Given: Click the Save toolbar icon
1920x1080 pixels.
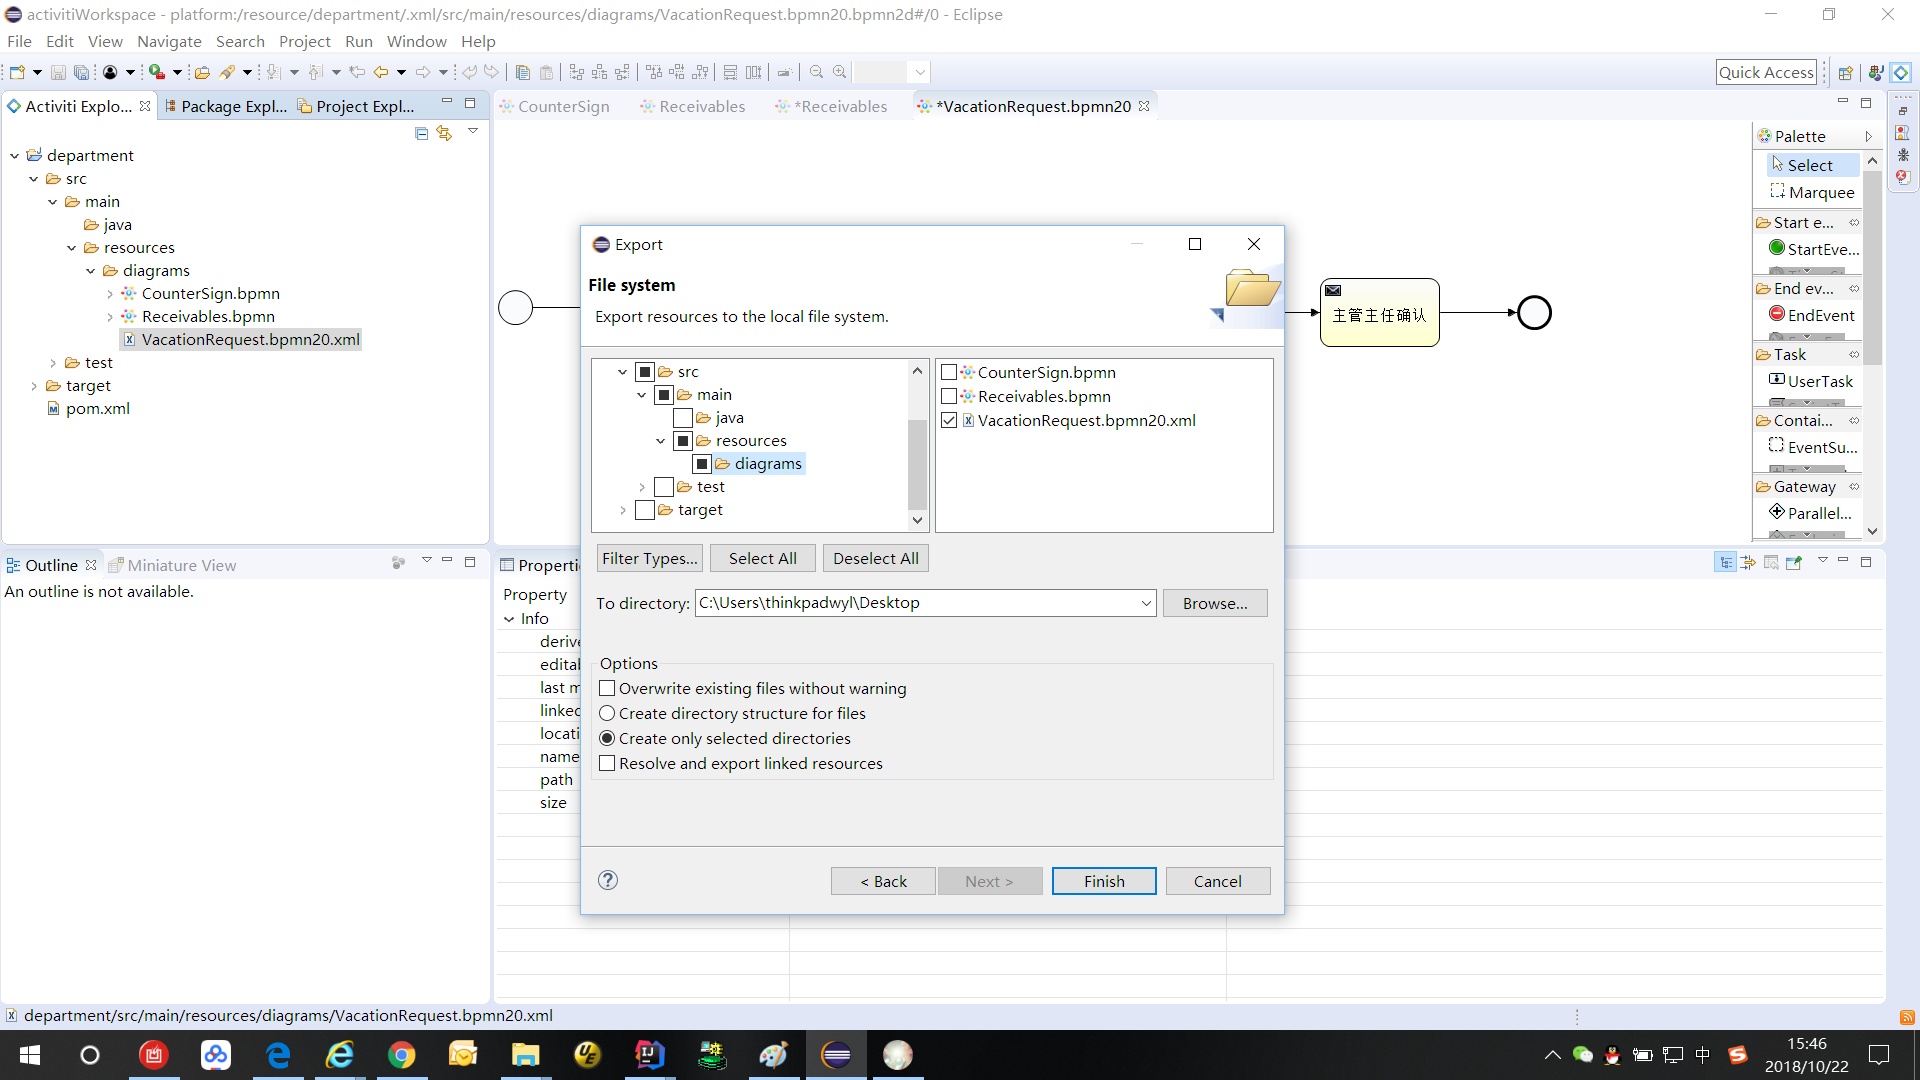Looking at the screenshot, I should coord(58,72).
